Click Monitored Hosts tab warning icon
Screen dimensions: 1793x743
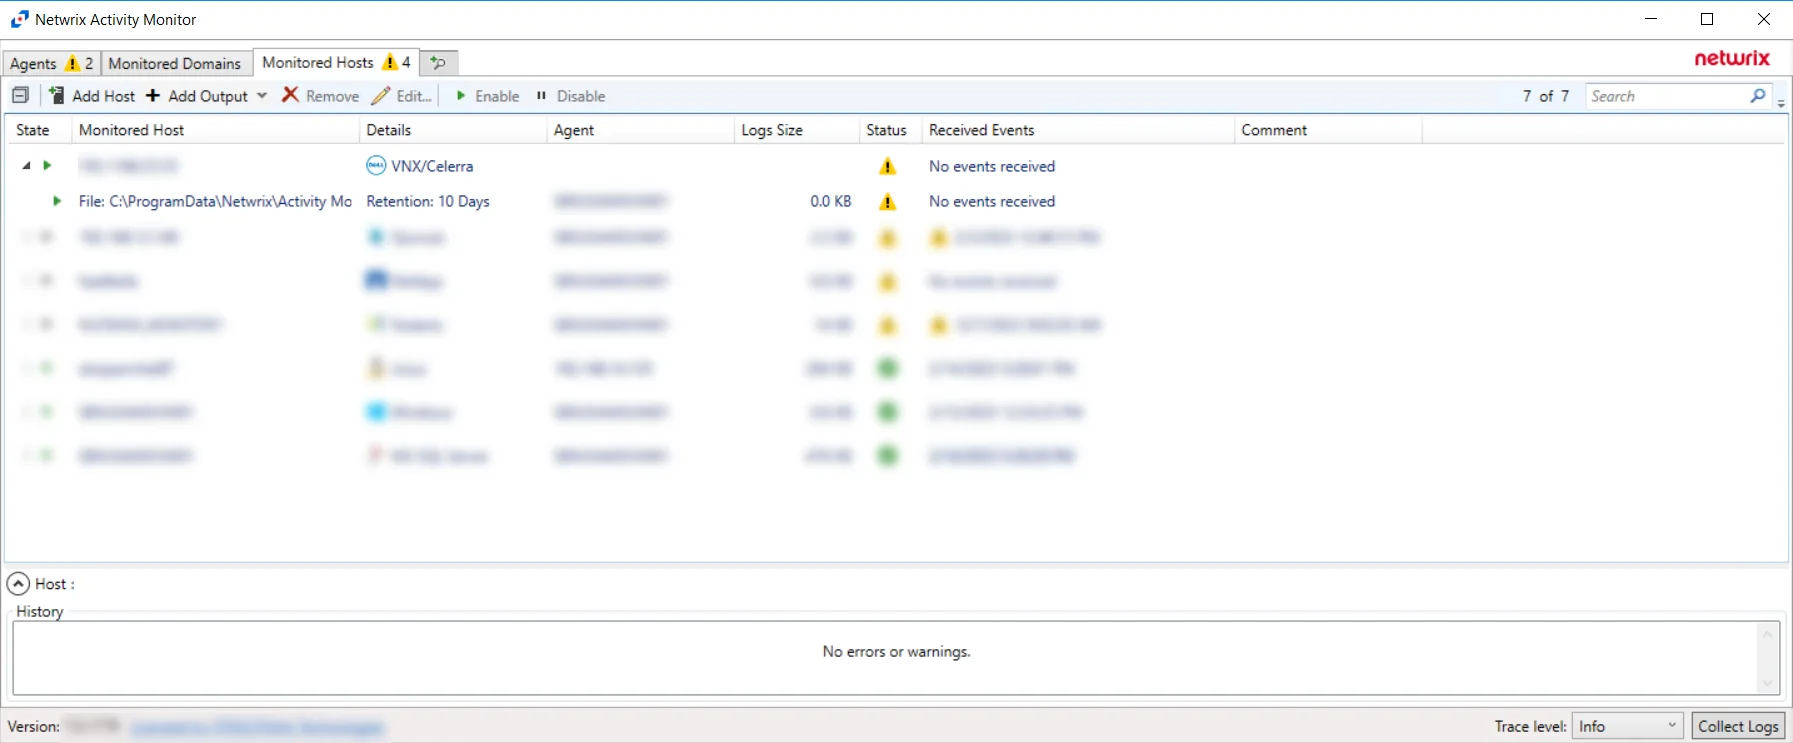click(x=390, y=62)
